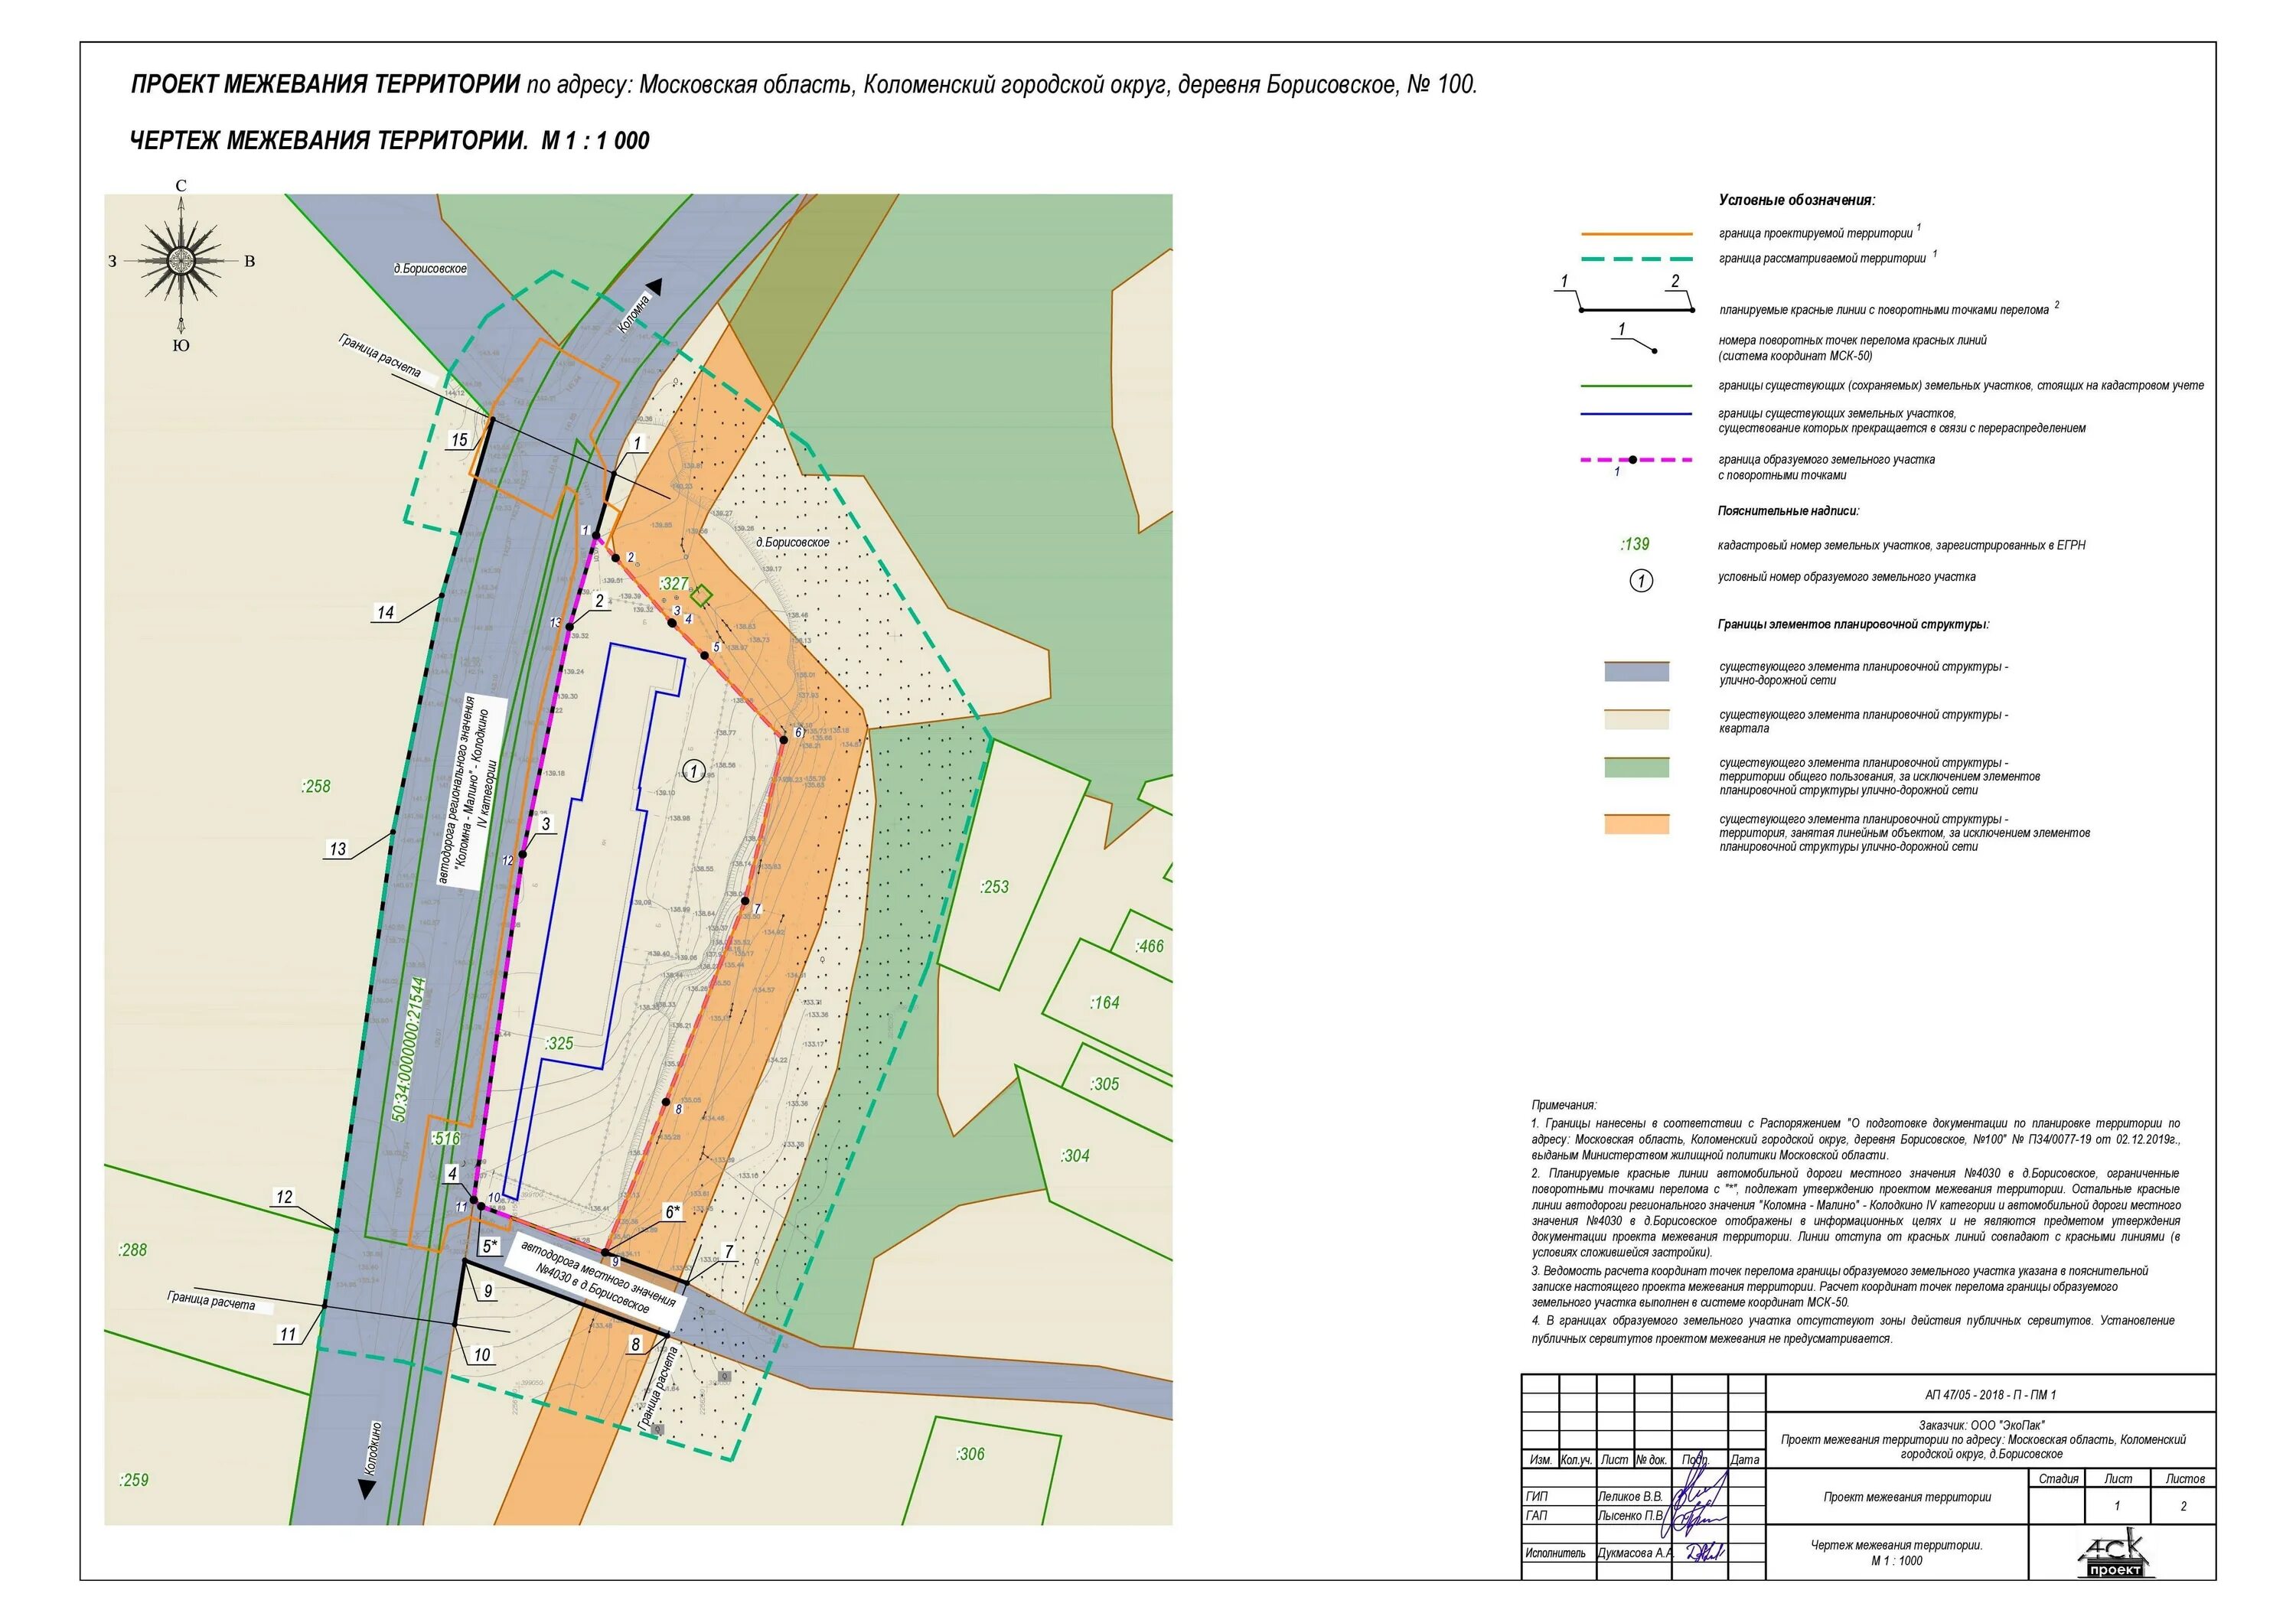This screenshot has height=1623, width=2296.
Task: Click 'Границы элементов планировочной структуры:' heading
Action: pyautogui.click(x=1853, y=625)
